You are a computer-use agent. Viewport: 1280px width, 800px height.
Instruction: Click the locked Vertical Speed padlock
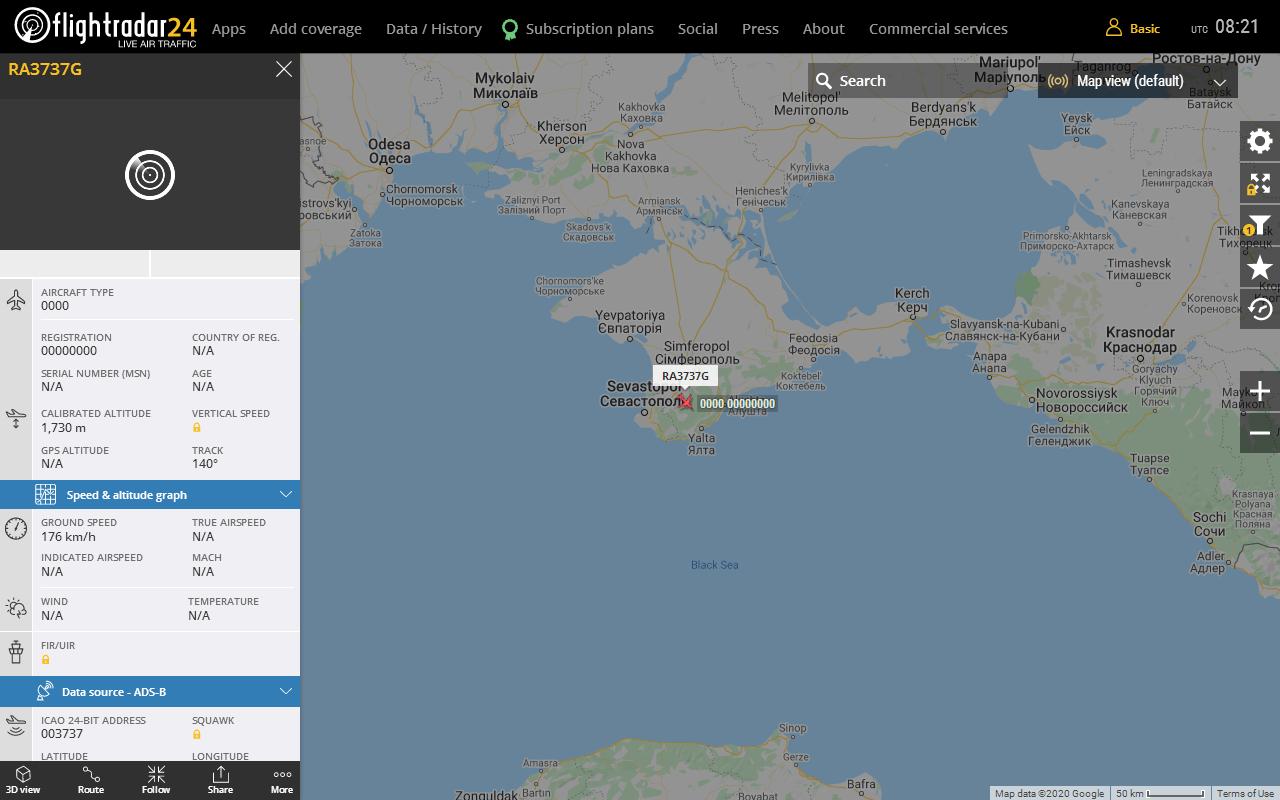coord(197,428)
